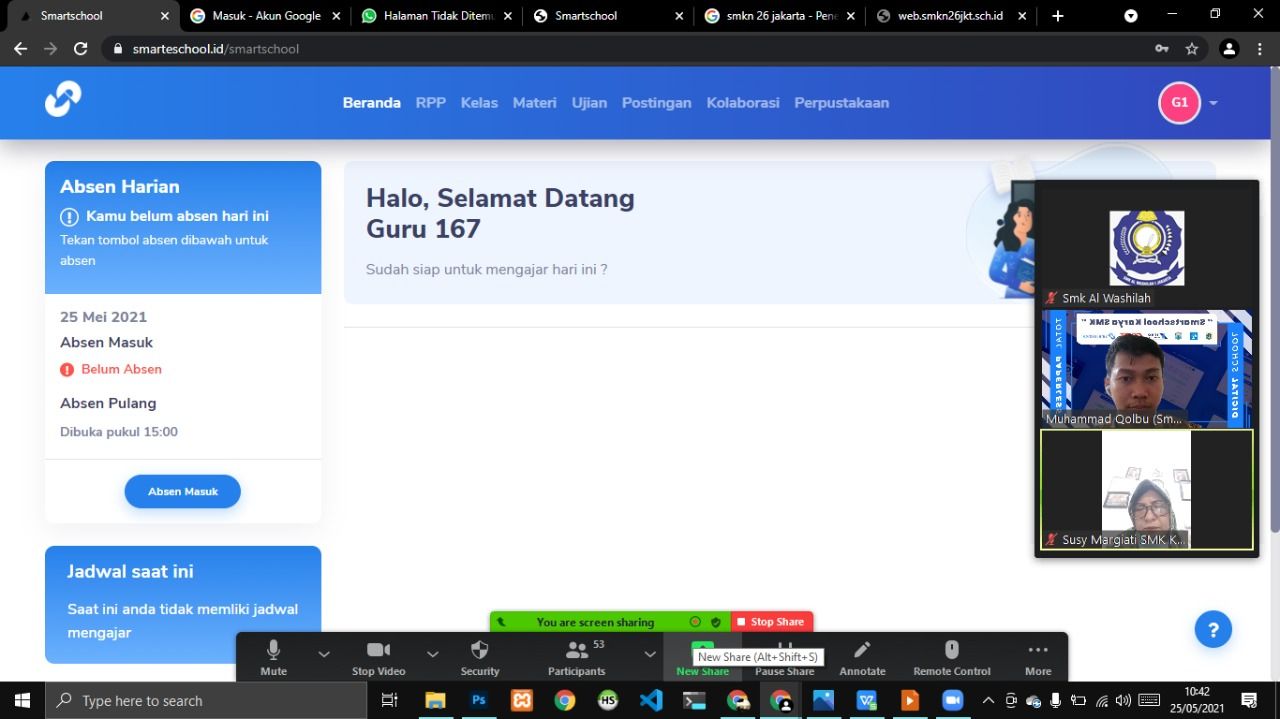Viewport: 1280px width, 719px height.
Task: Open the More options ellipsis
Action: [1037, 650]
